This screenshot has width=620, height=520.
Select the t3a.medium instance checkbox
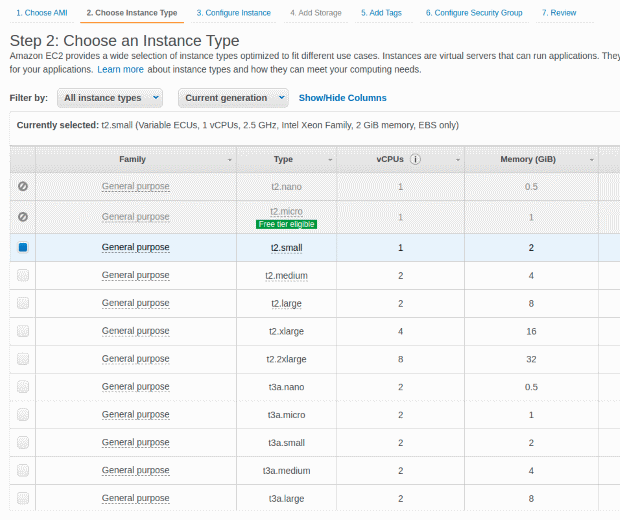click(x=23, y=470)
